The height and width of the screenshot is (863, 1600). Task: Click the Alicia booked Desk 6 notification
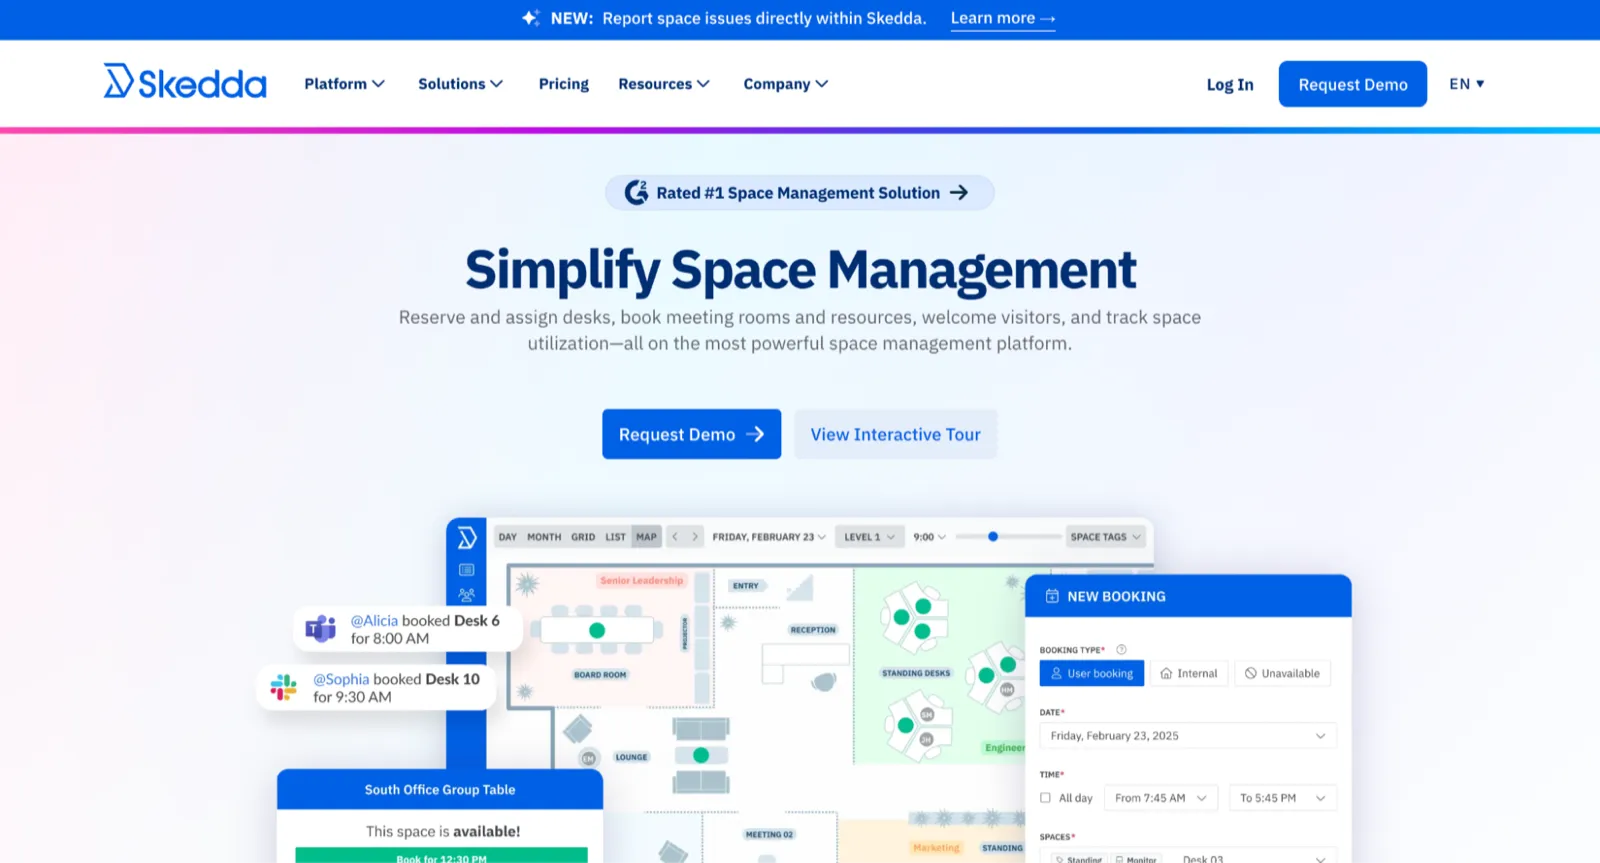pos(407,629)
